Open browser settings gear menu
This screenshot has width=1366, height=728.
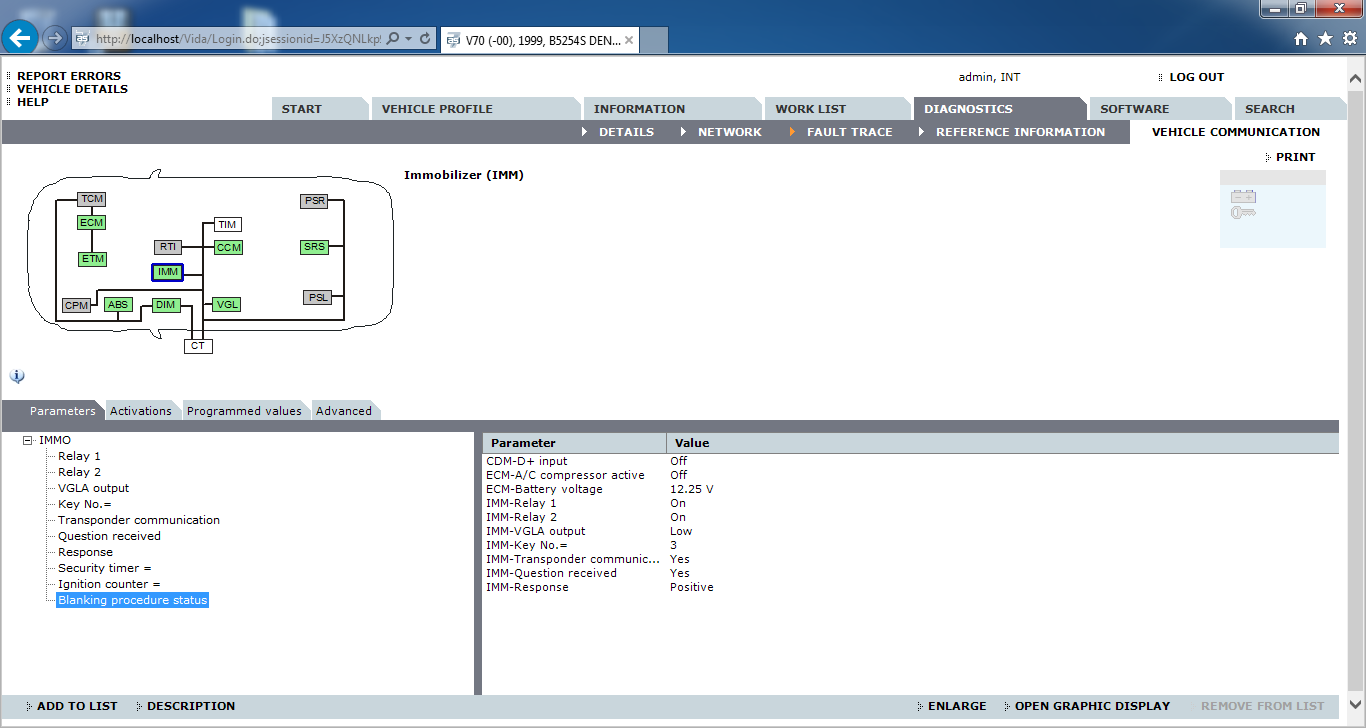1349,39
